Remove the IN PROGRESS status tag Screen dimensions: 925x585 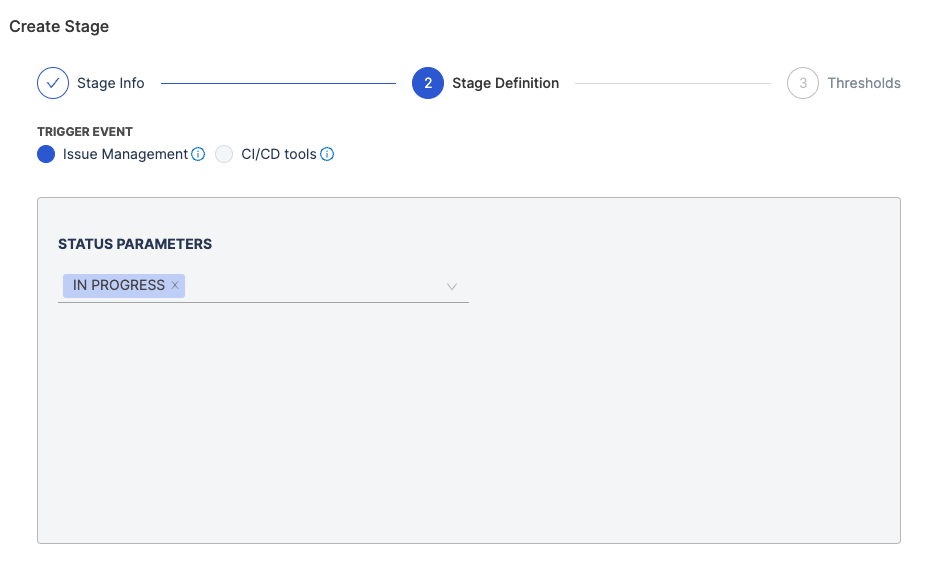point(175,286)
